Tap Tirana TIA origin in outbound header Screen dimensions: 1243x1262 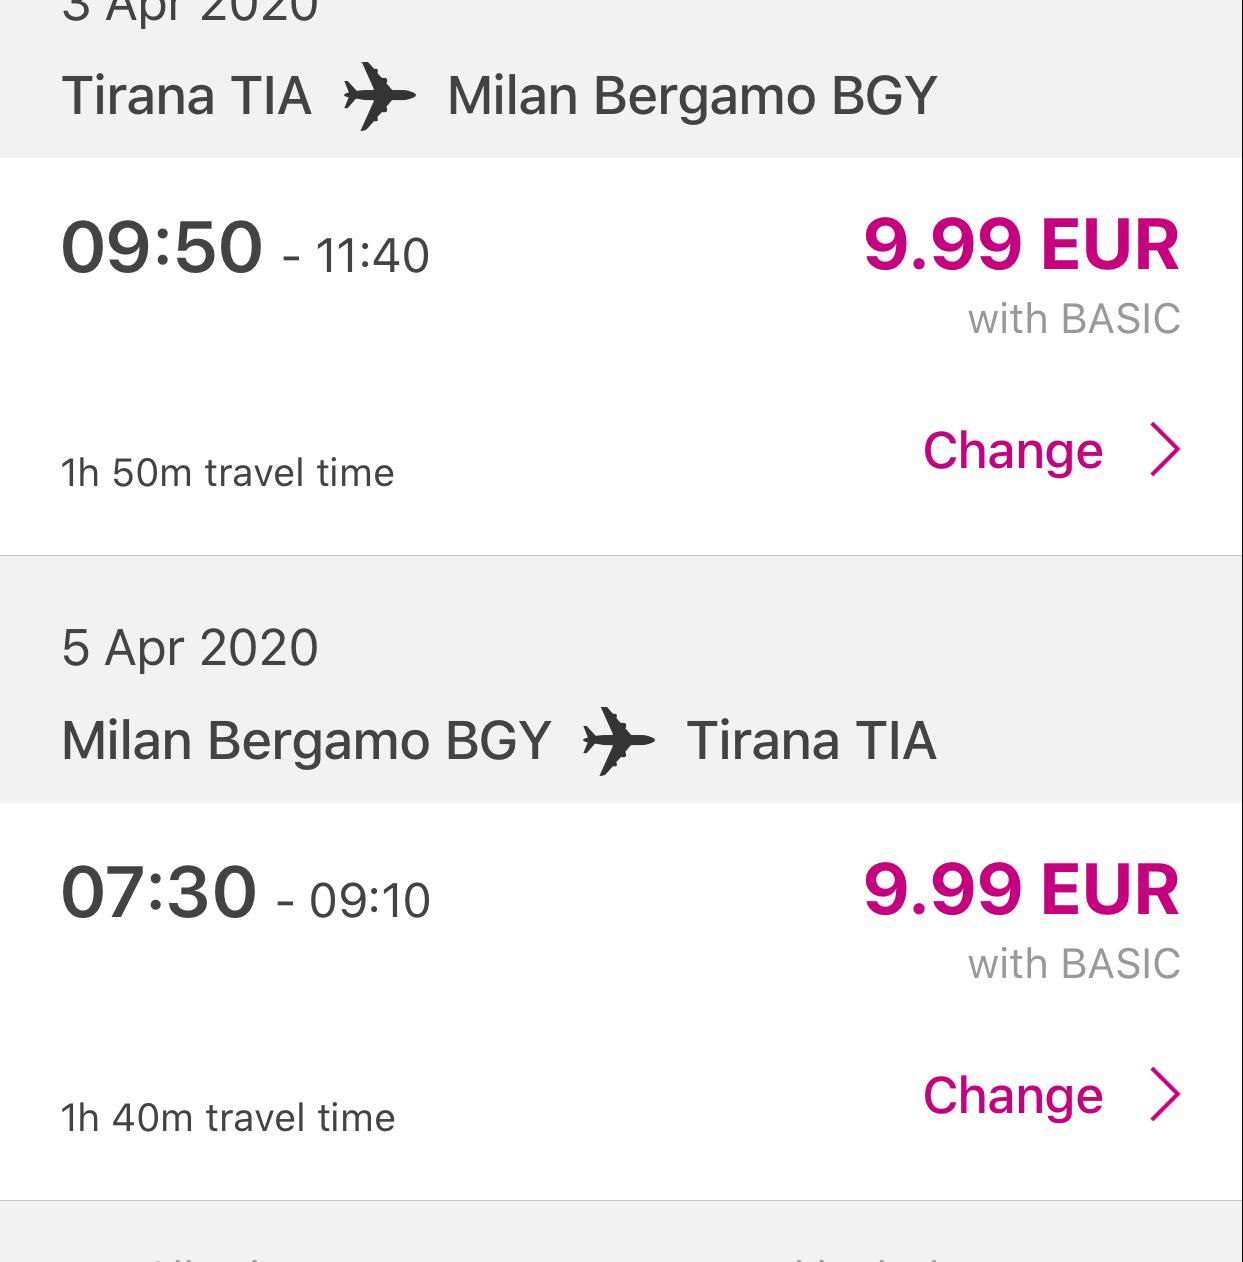(186, 96)
